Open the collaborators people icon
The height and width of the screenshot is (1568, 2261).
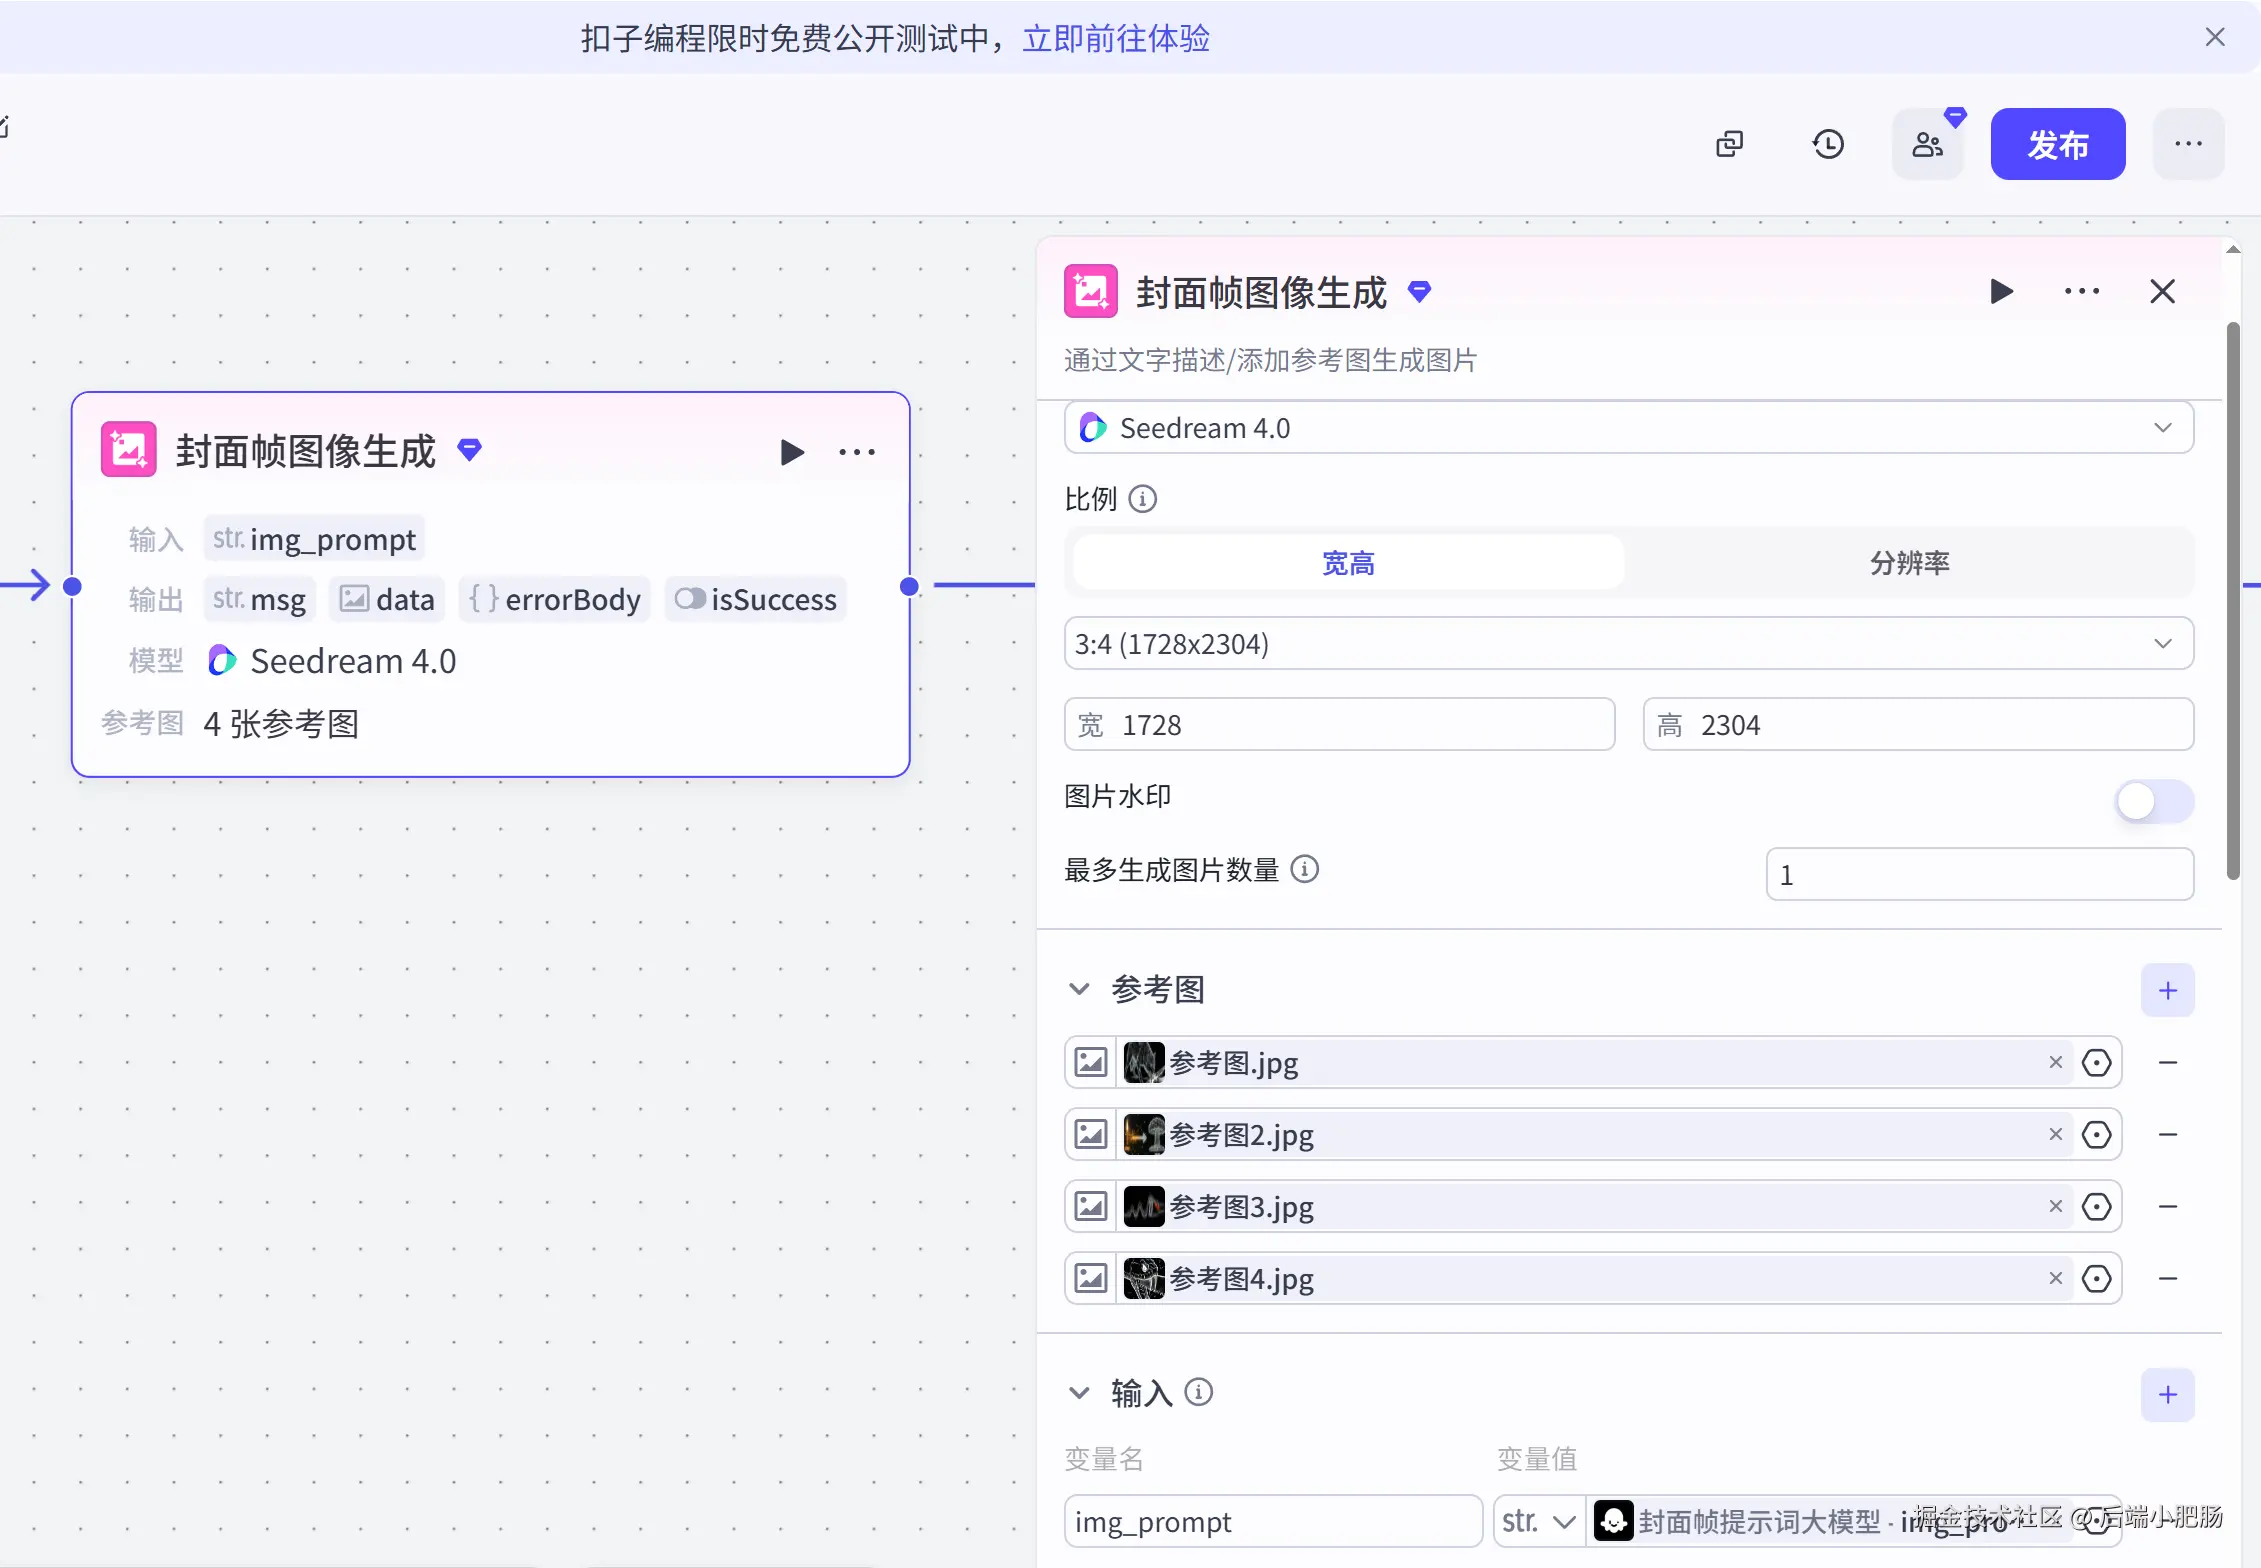tap(1927, 144)
